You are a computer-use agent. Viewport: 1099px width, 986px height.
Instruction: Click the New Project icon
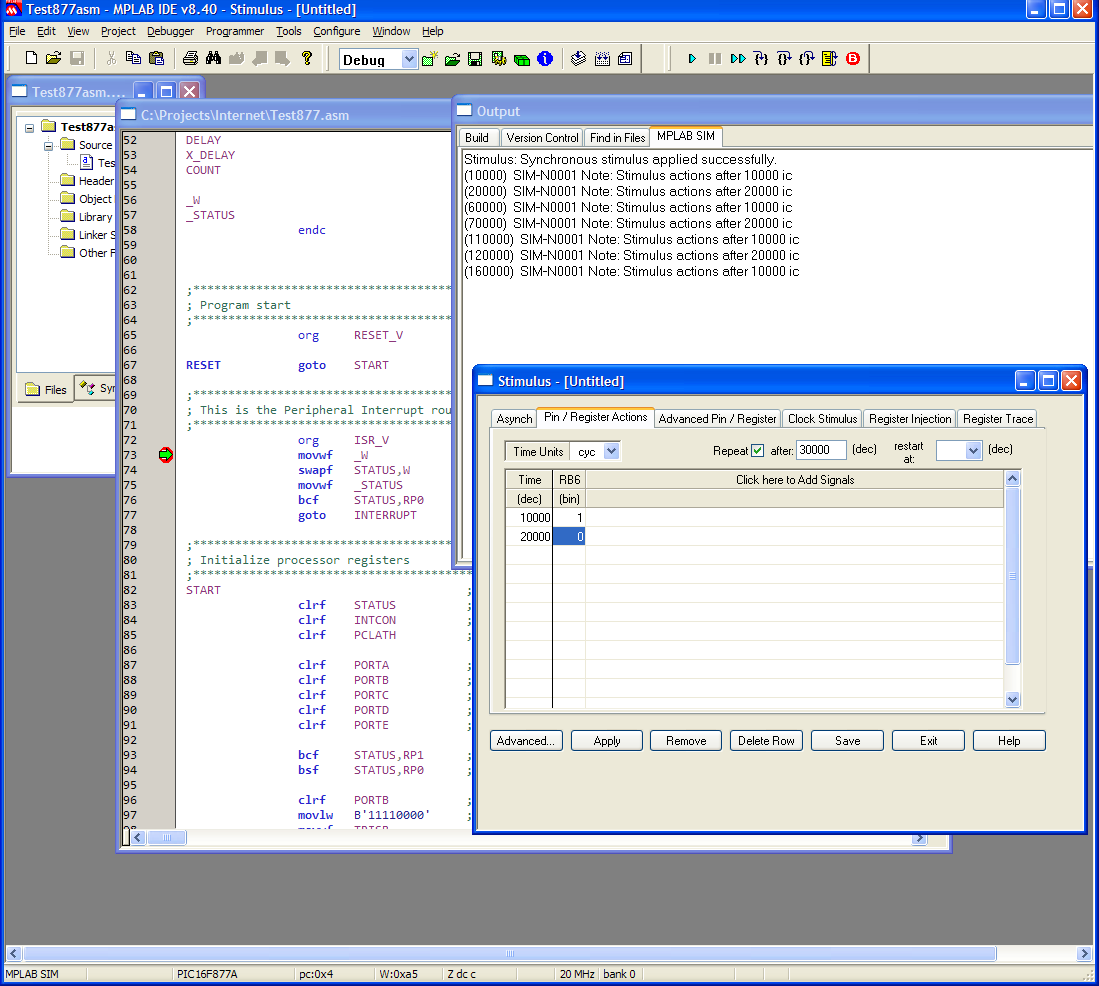430,59
